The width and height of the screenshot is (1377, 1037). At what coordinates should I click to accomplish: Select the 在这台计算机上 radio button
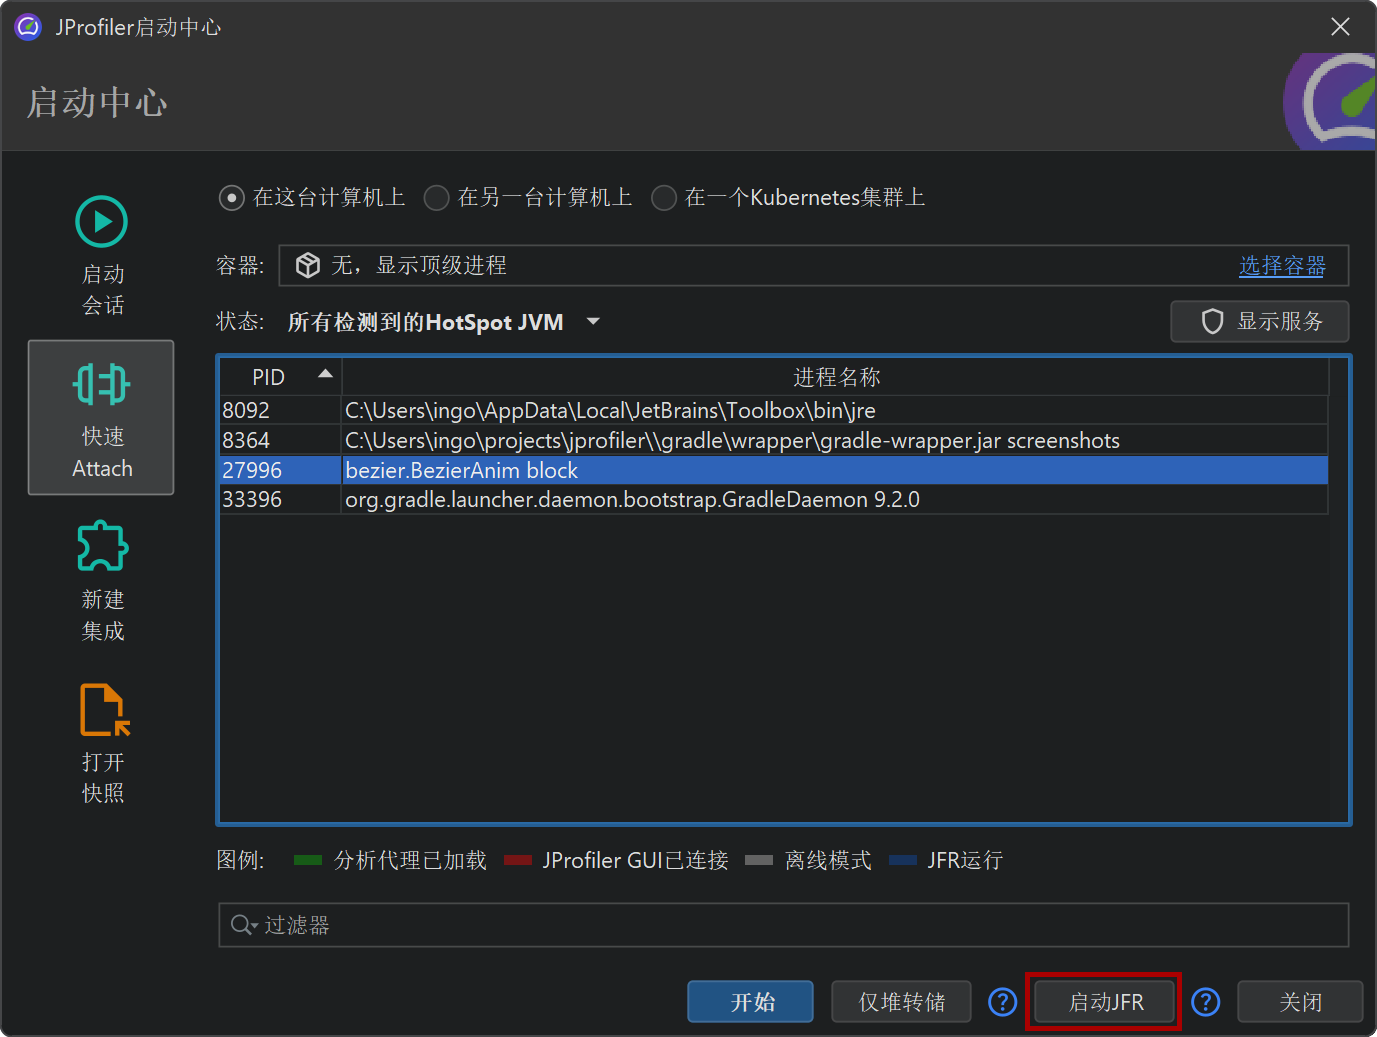click(x=231, y=198)
